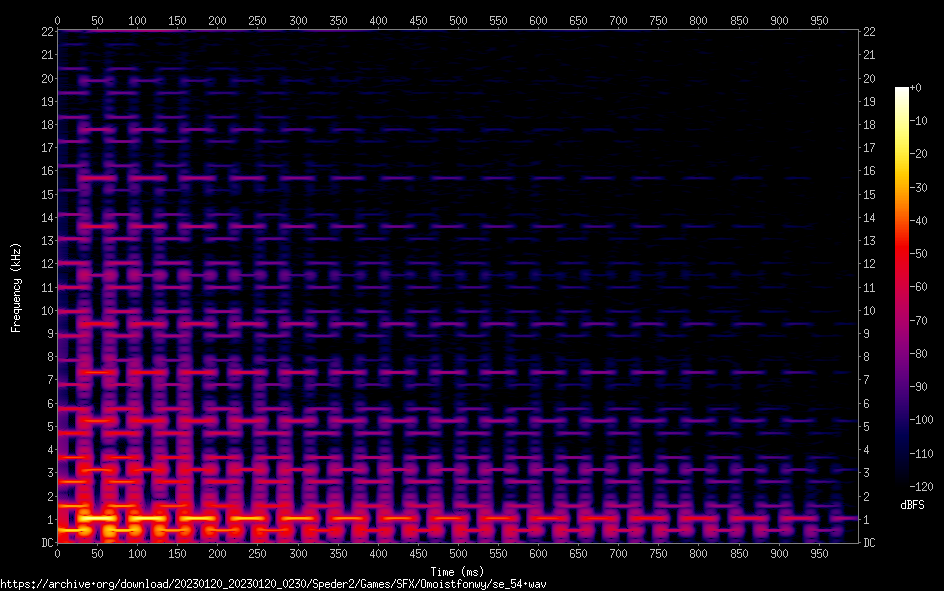Click the 500 ms marker on top time axis
Image resolution: width=944 pixels, height=591 pixels.
458,20
